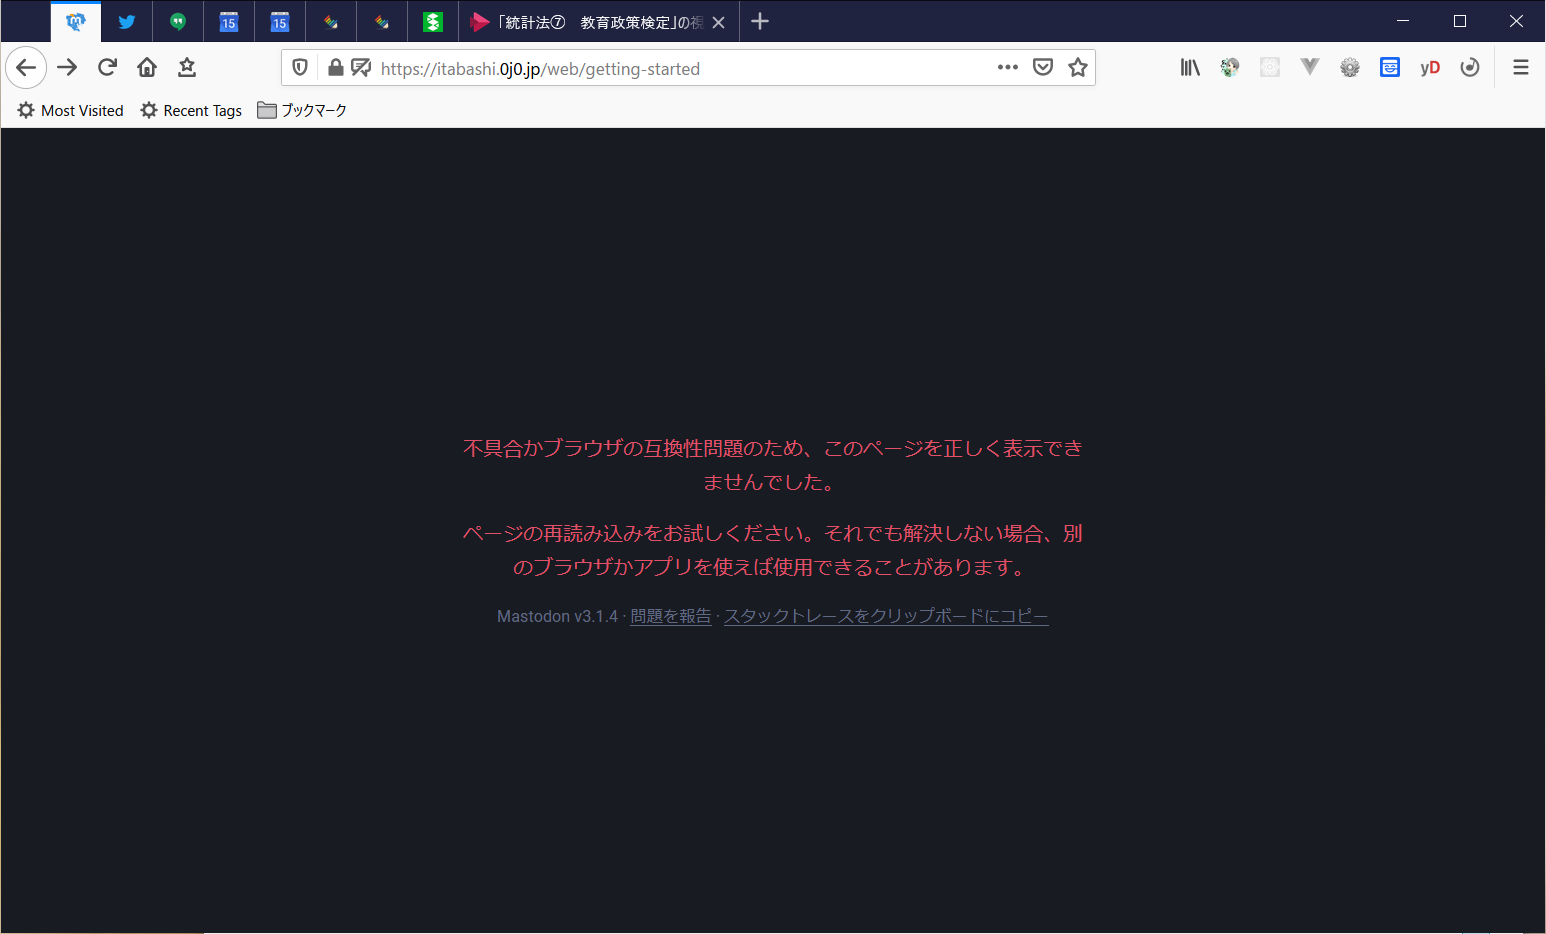Bookmark this page with star icon
Image resolution: width=1546 pixels, height=934 pixels.
1078,67
